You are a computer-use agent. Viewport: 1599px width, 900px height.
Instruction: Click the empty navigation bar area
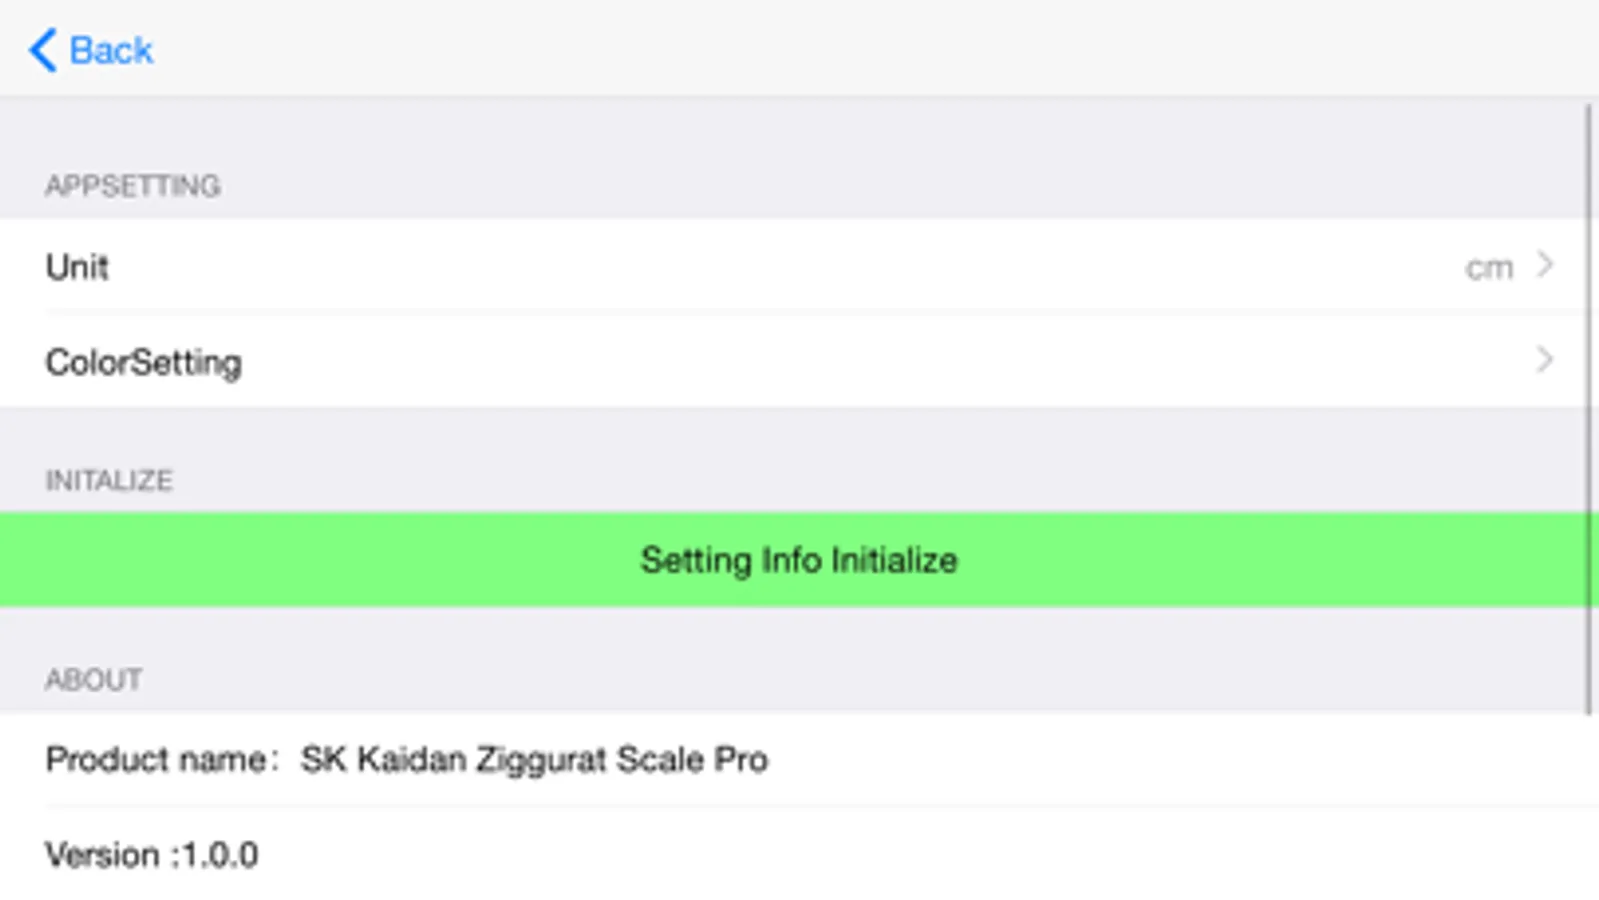tap(800, 50)
